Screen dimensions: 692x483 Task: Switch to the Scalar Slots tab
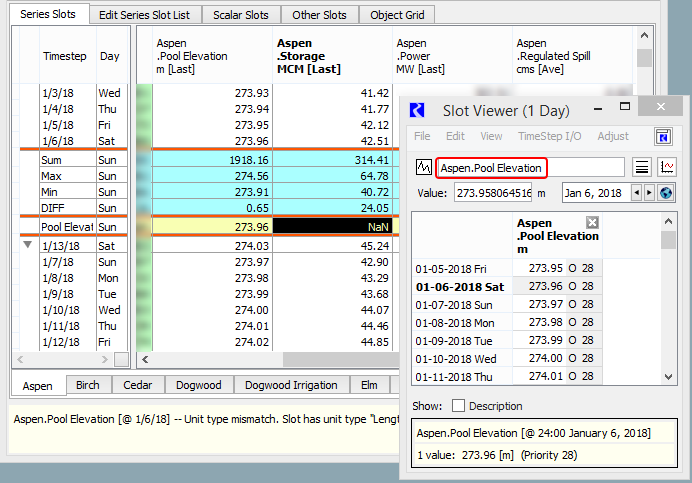(240, 15)
